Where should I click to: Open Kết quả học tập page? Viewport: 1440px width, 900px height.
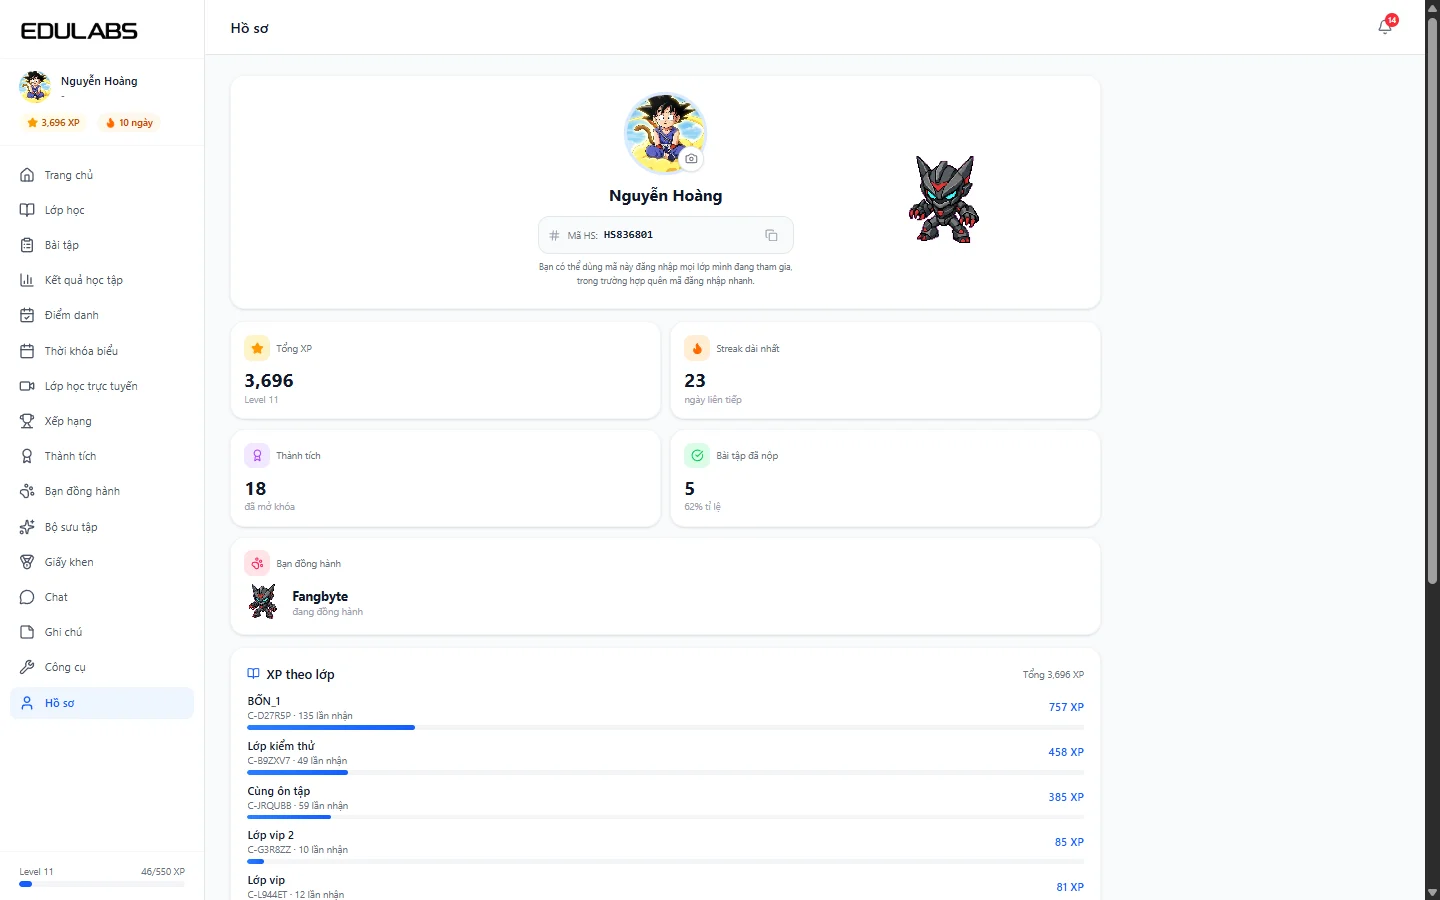[102, 280]
